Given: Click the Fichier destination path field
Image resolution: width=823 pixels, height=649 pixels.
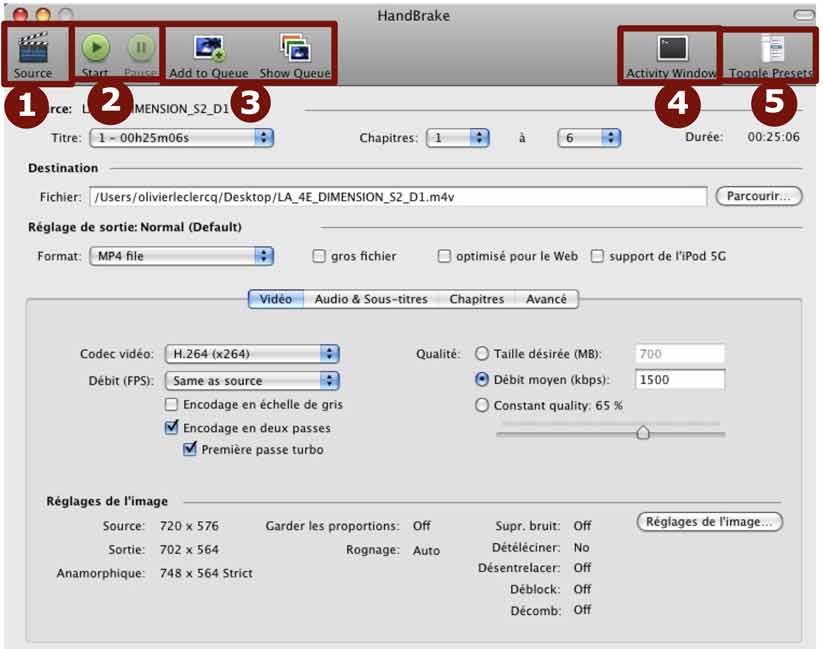Looking at the screenshot, I should point(398,197).
